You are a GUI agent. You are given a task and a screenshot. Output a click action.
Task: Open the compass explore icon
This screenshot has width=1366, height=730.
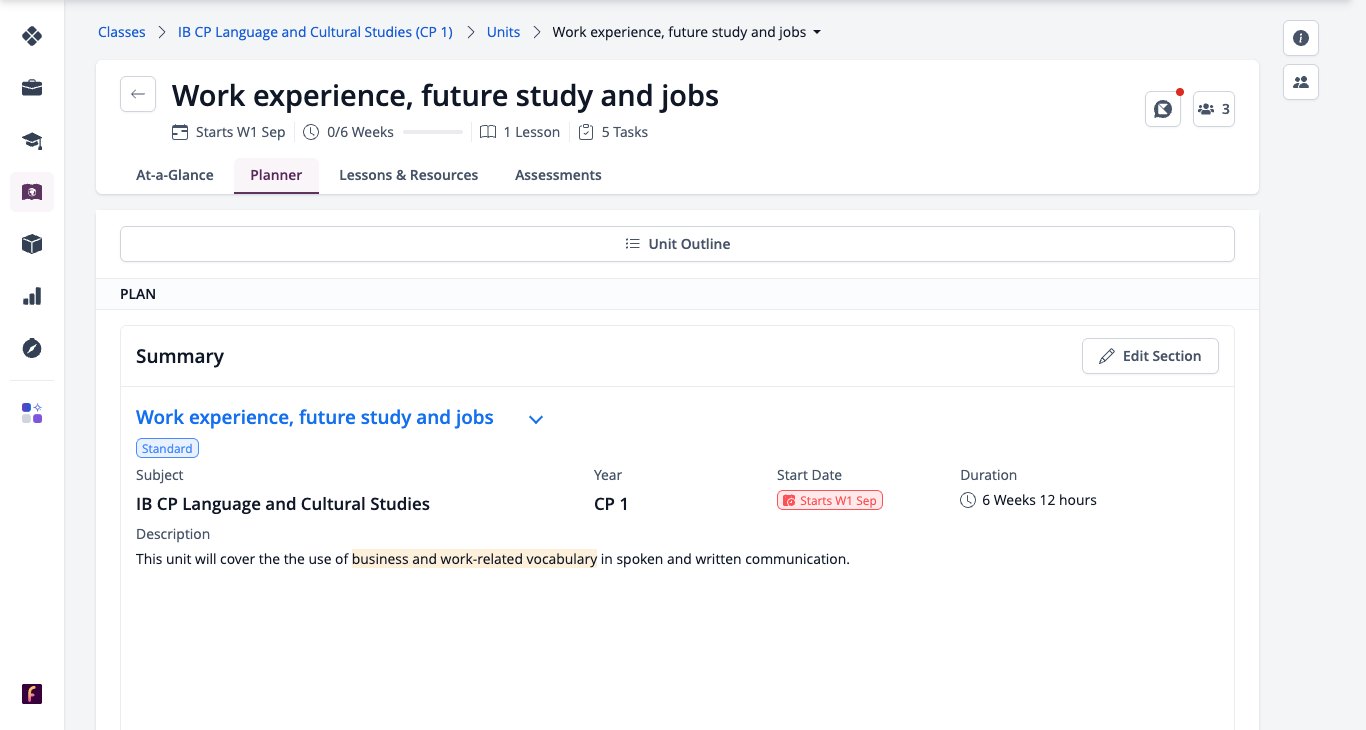[x=32, y=348]
